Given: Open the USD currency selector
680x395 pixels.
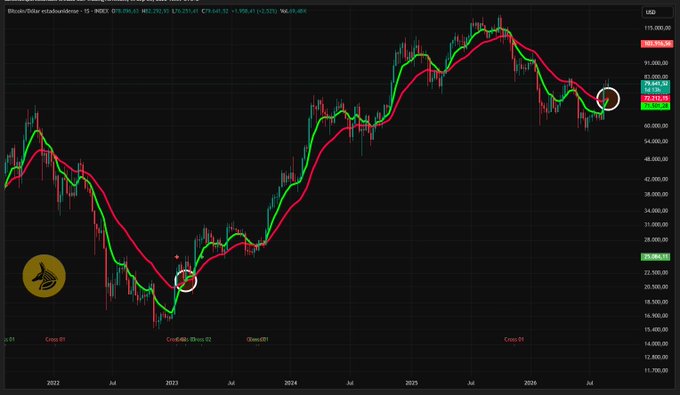Looking at the screenshot, I should coord(657,12).
